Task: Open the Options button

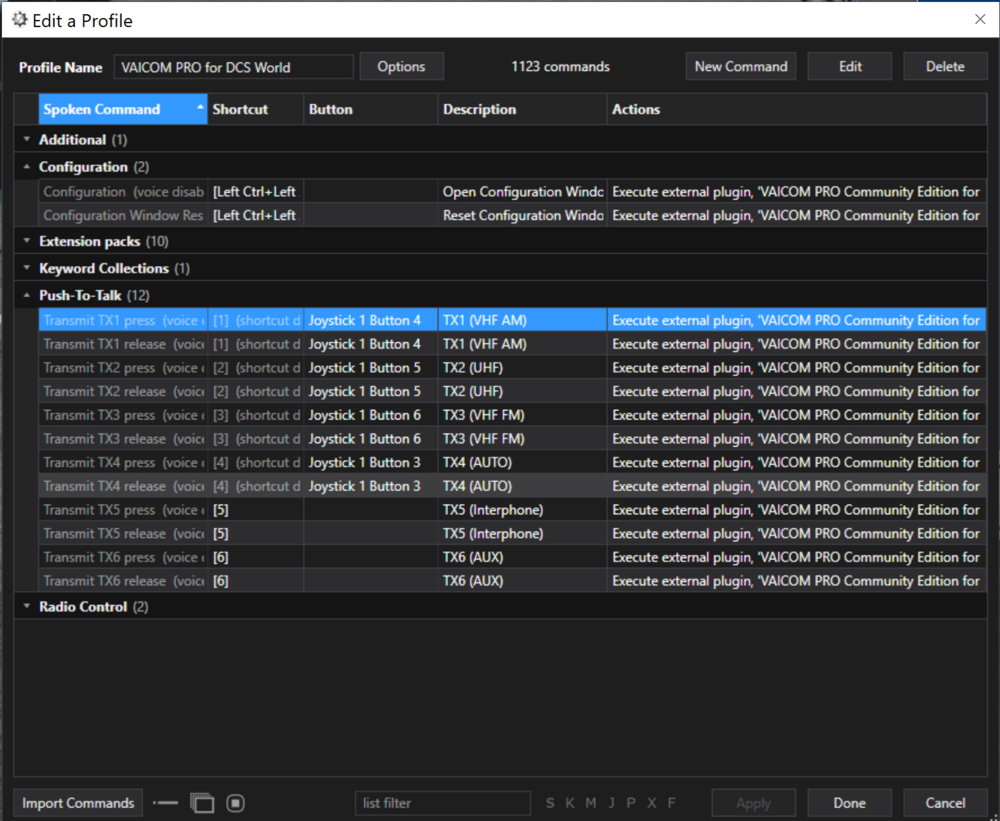Action: (401, 67)
